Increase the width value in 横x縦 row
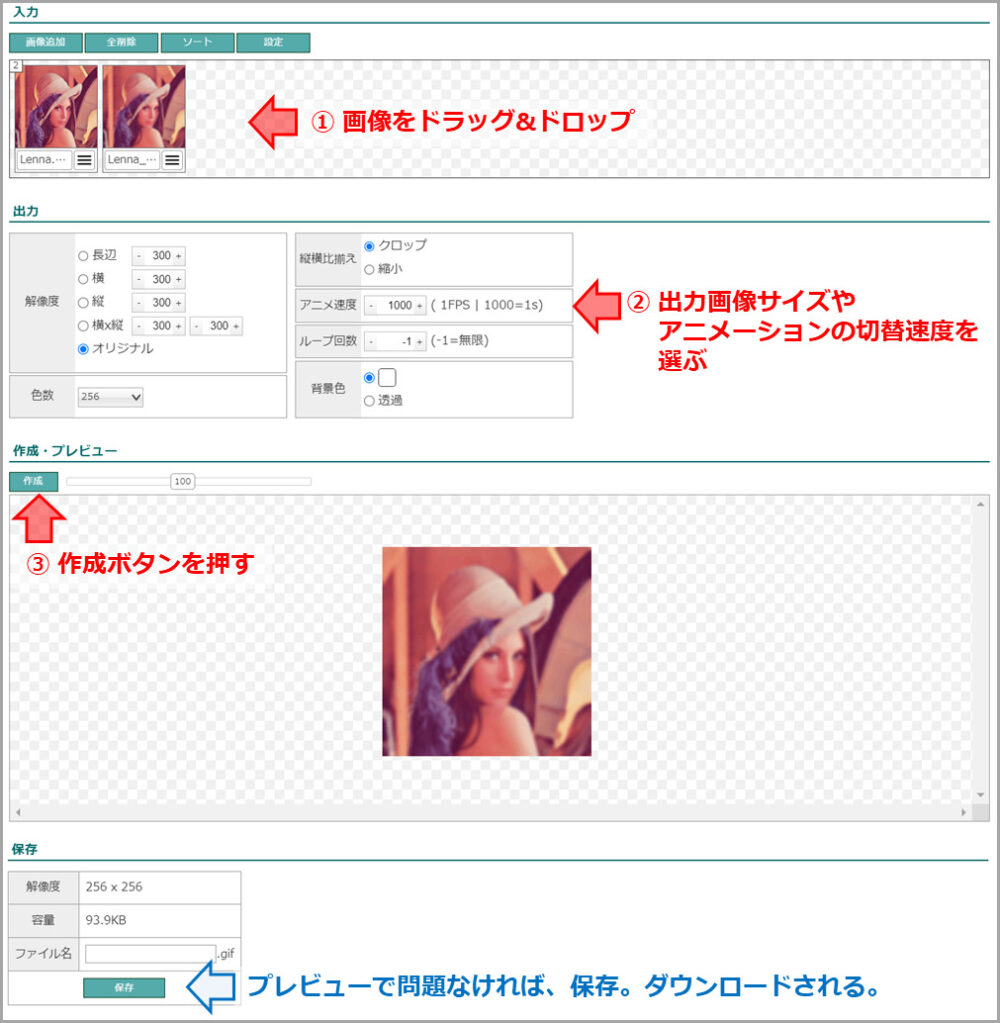This screenshot has height=1023, width=1000. click(x=178, y=326)
